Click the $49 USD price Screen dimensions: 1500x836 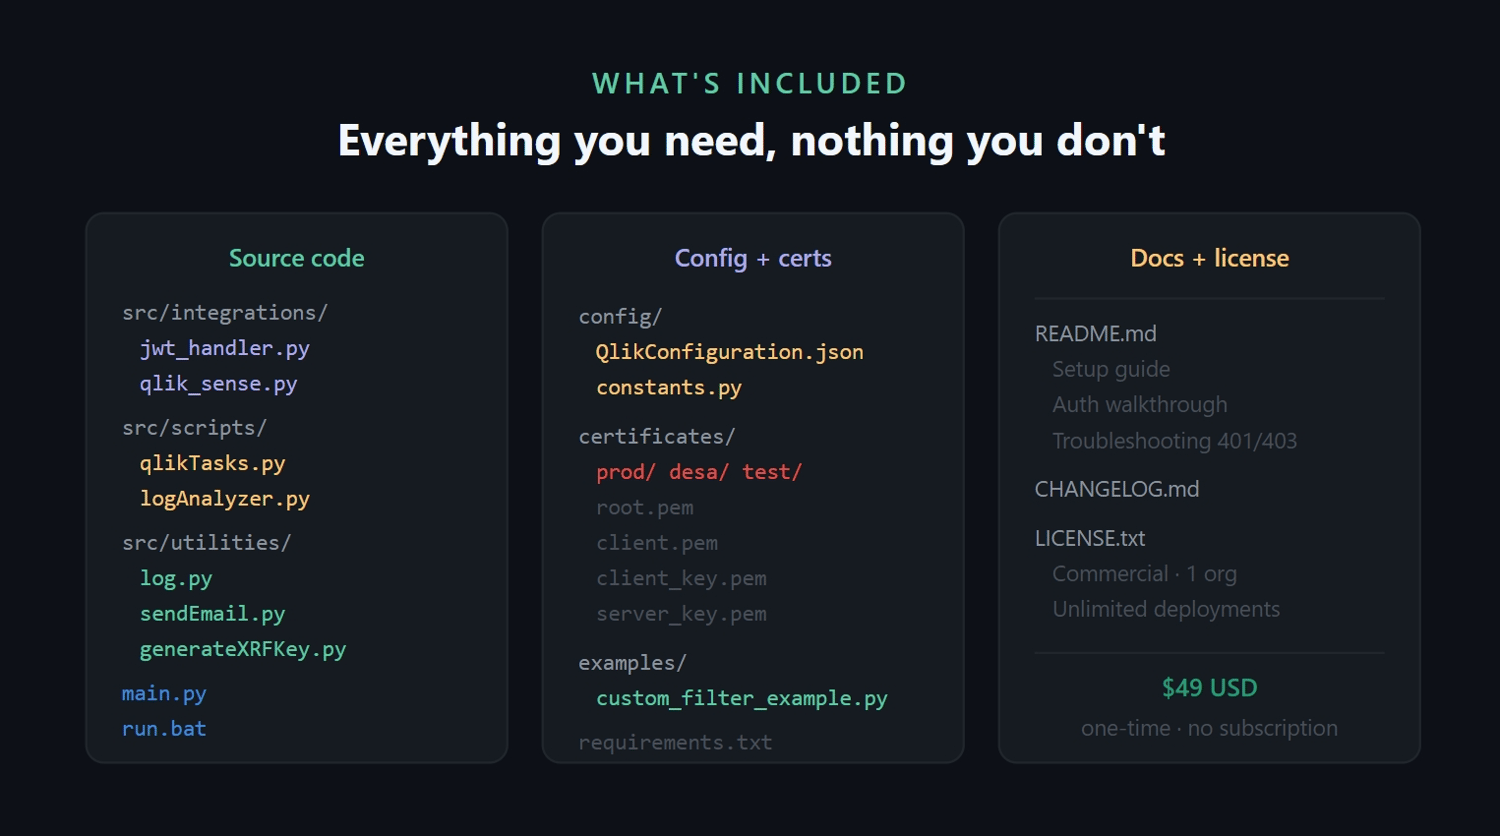1209,688
